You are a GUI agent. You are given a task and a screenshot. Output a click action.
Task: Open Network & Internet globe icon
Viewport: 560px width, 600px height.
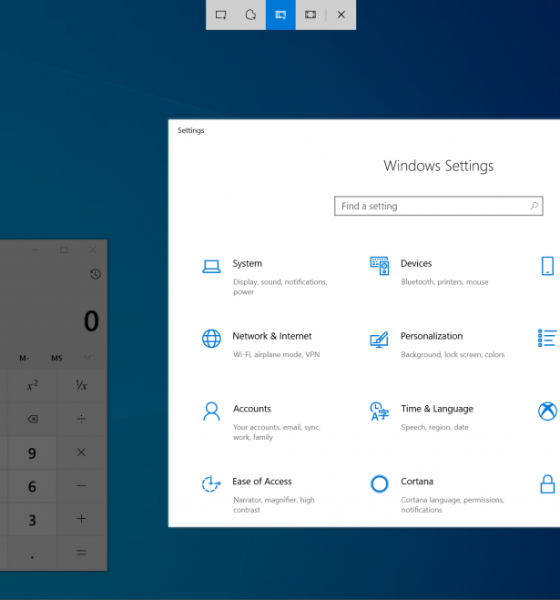point(211,339)
